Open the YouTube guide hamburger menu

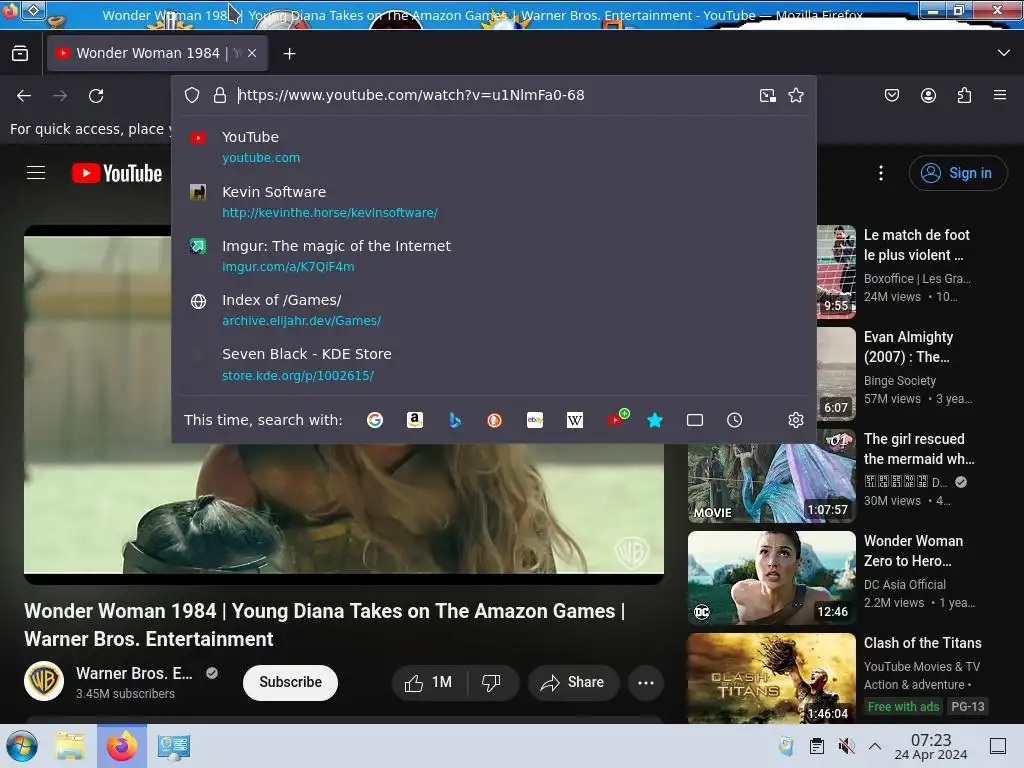pos(36,172)
